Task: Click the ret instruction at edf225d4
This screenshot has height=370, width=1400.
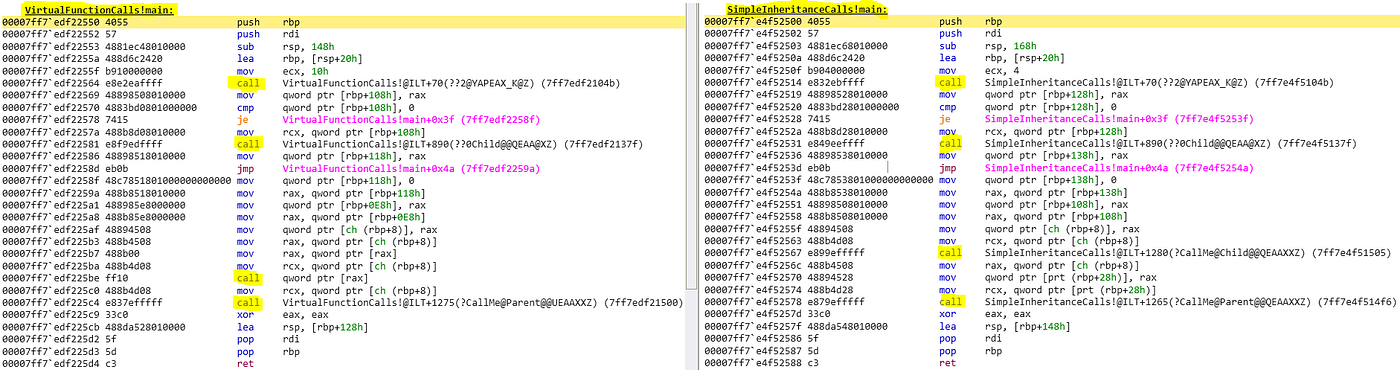Action: click(x=244, y=364)
